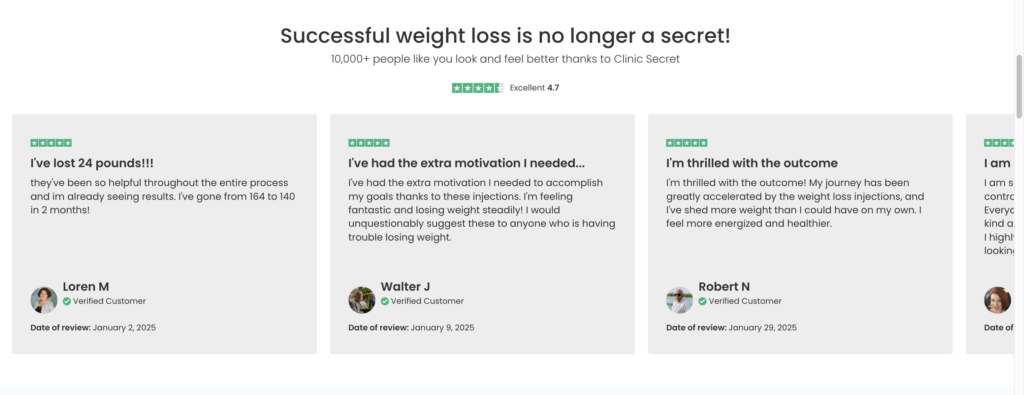
Task: Click the five-star rating on Robert N's review
Action: pos(686,143)
